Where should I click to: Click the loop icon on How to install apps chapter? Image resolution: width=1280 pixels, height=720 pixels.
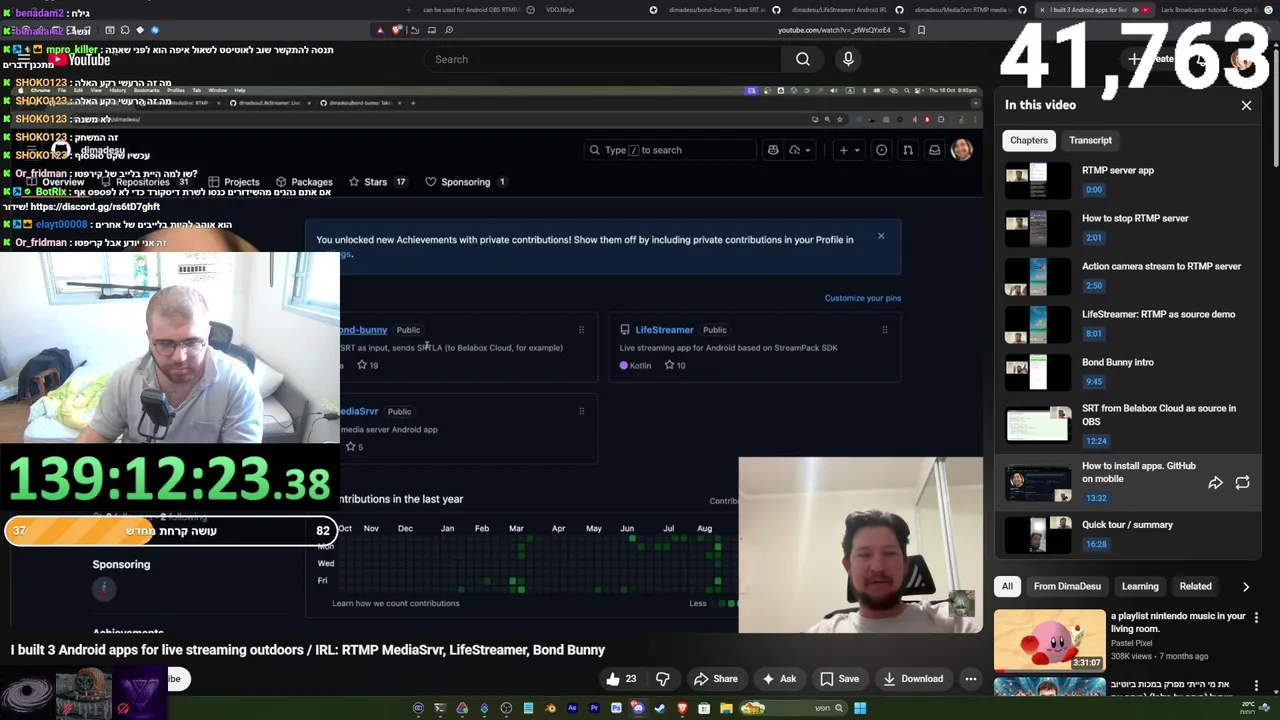pos(1242,483)
